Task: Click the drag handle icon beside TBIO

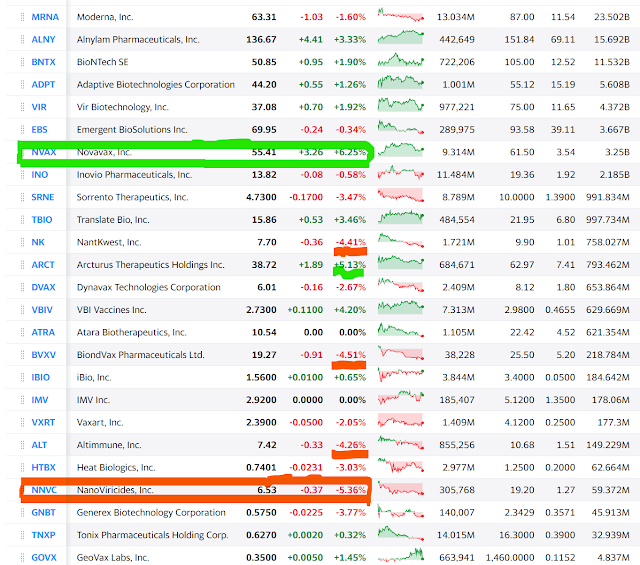Action: pos(22,220)
